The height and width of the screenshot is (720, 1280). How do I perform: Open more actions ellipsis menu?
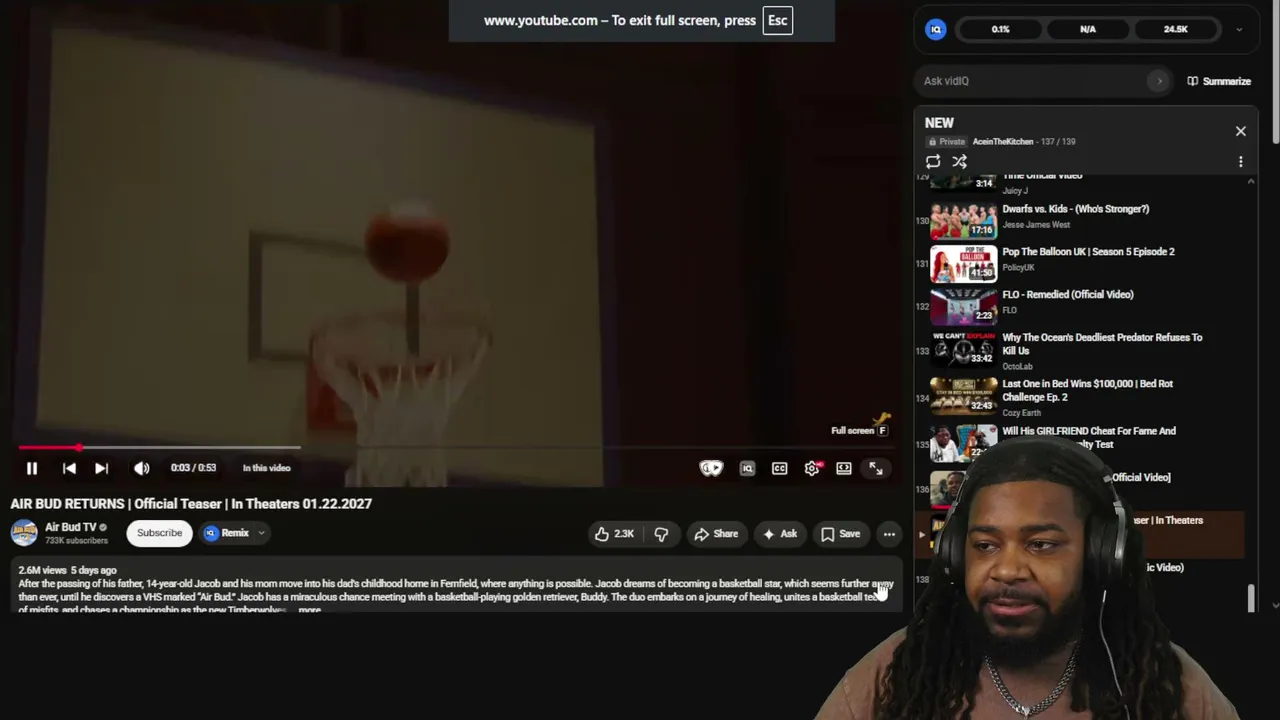889,534
